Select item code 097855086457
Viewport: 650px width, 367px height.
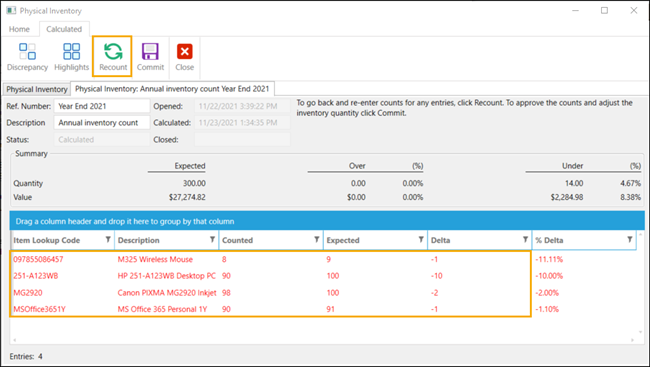coord(38,259)
